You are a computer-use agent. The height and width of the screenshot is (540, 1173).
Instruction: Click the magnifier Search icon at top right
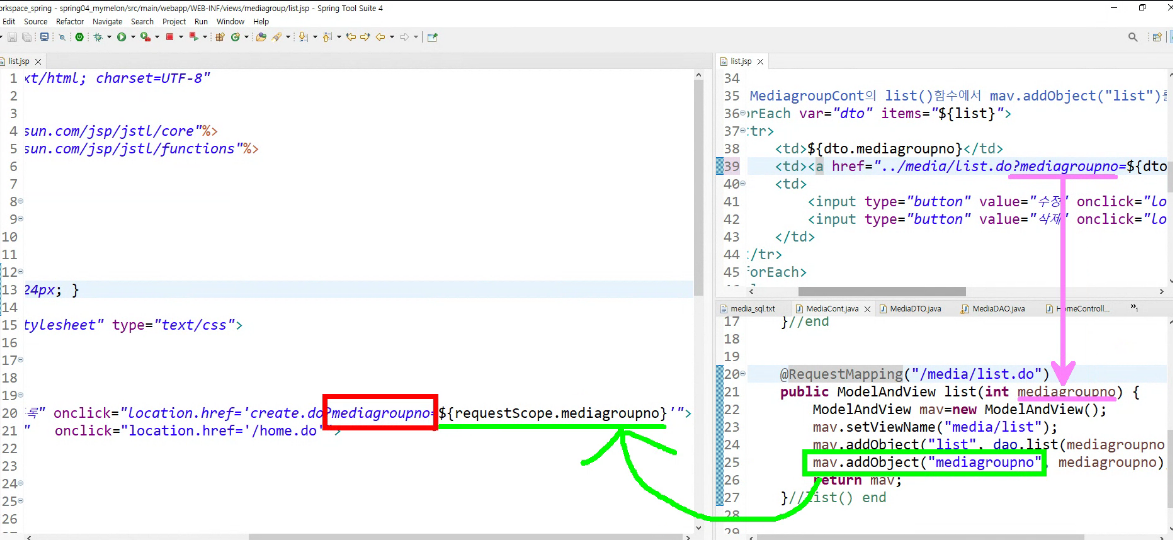[1133, 37]
